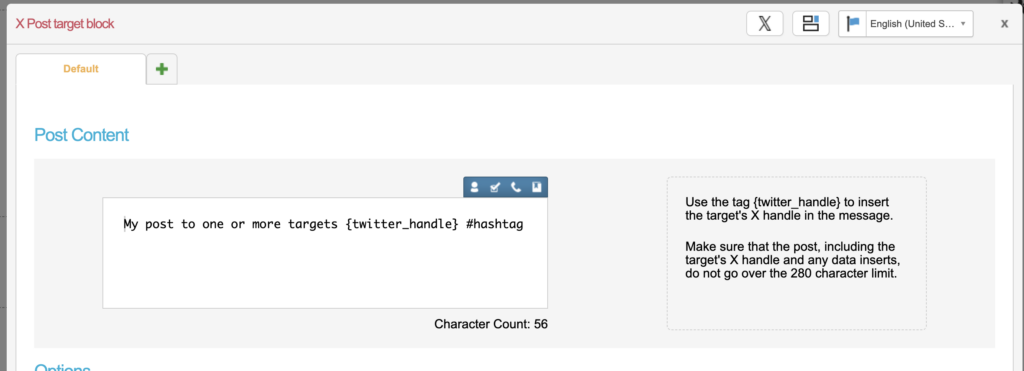Expand language list using the small arrow
This screenshot has height=371, width=1024.
coord(963,24)
